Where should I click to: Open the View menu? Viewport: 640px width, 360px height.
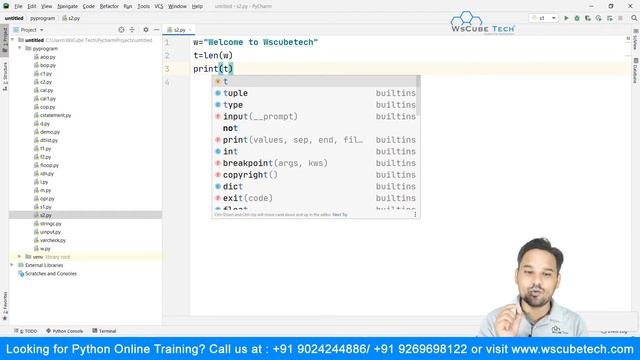point(47,7)
